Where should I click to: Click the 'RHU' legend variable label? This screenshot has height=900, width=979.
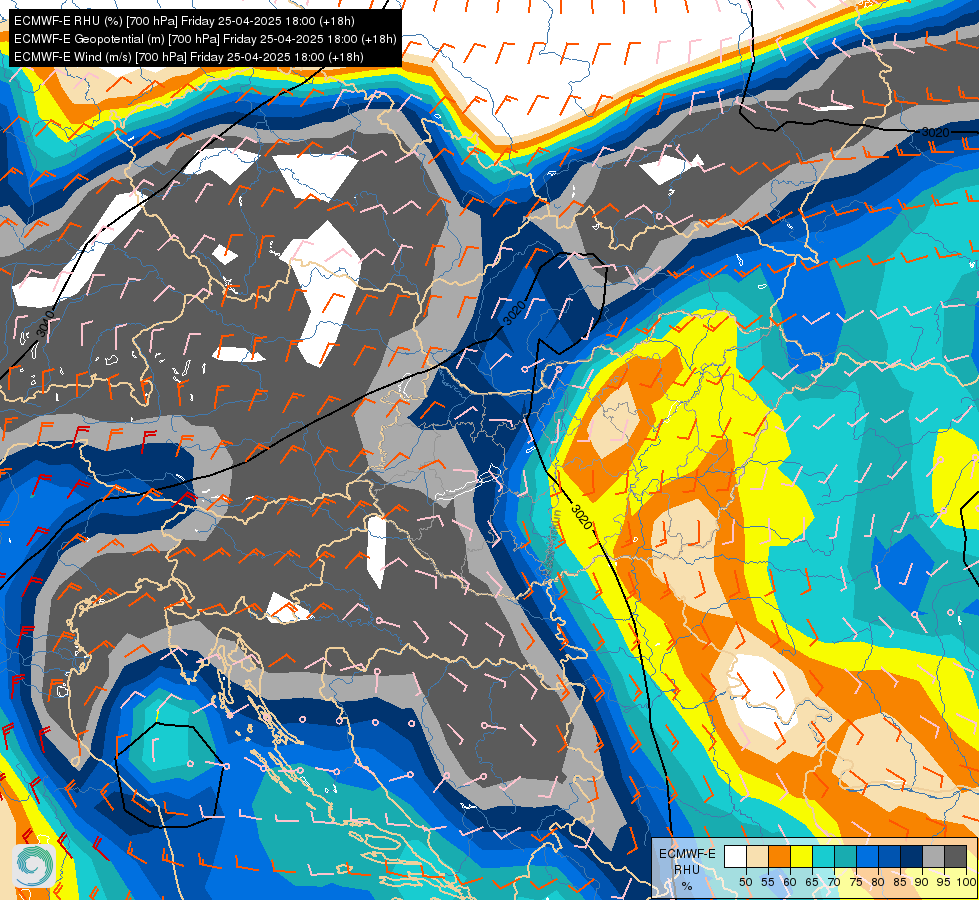tap(687, 870)
